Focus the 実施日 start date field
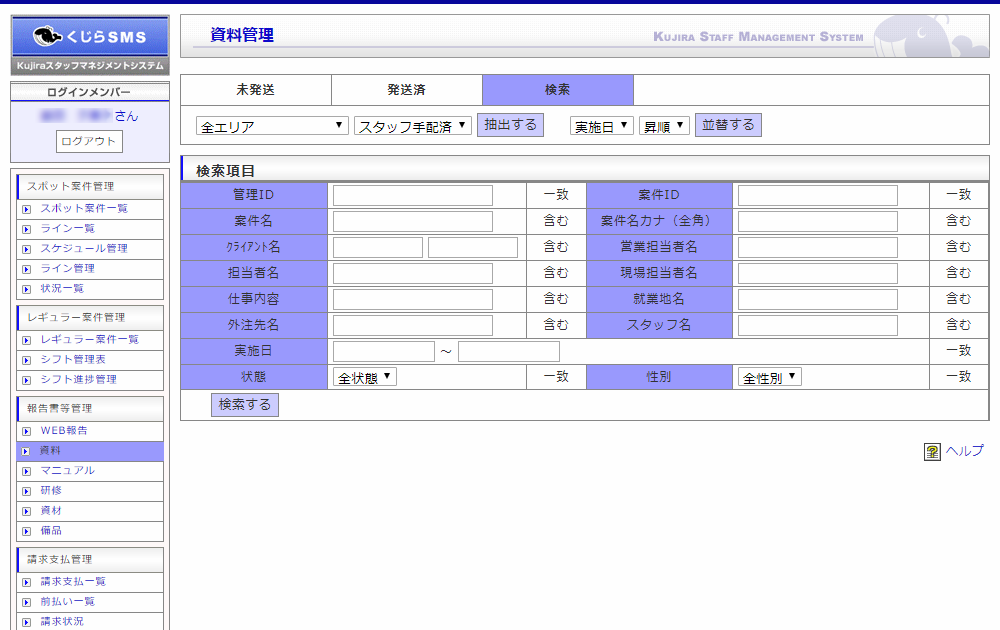The height and width of the screenshot is (630, 1000). tap(383, 351)
